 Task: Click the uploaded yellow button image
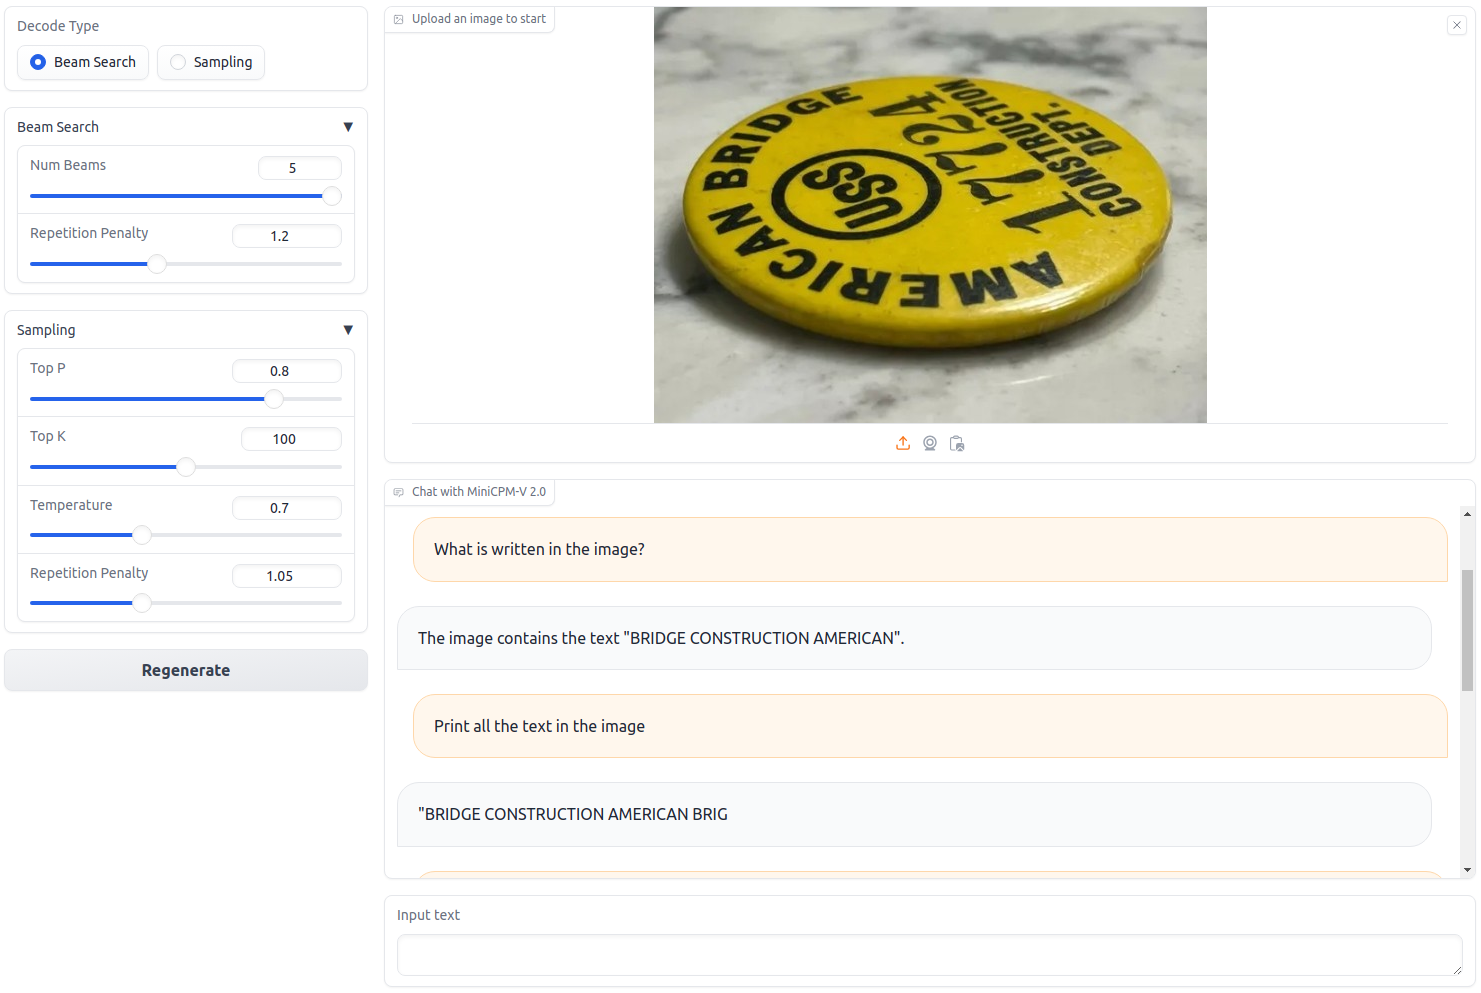point(930,215)
